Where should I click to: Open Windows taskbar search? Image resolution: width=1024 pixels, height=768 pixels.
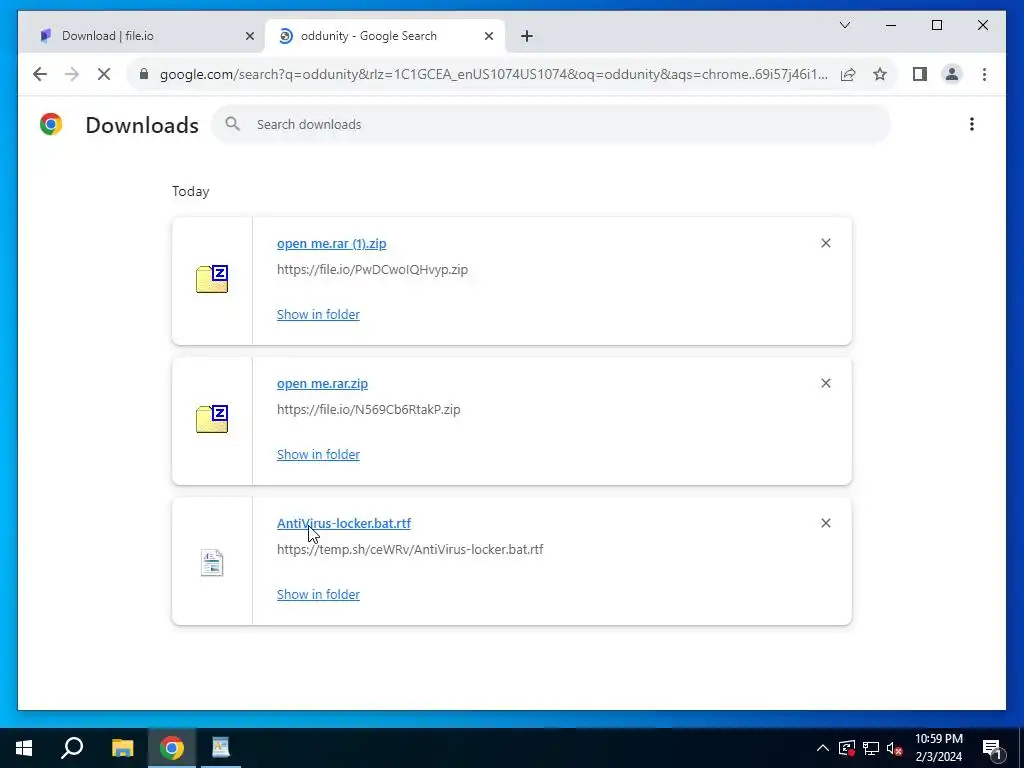(x=72, y=748)
